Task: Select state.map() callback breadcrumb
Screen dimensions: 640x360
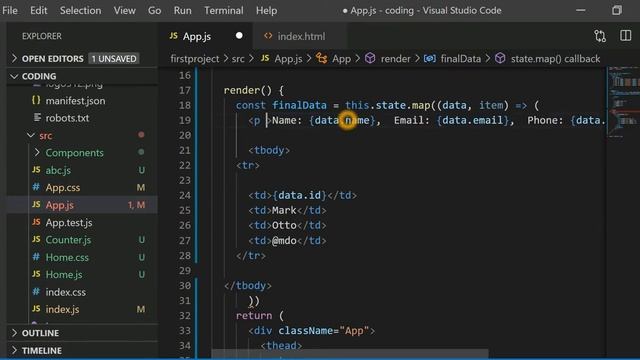Action: [555, 59]
